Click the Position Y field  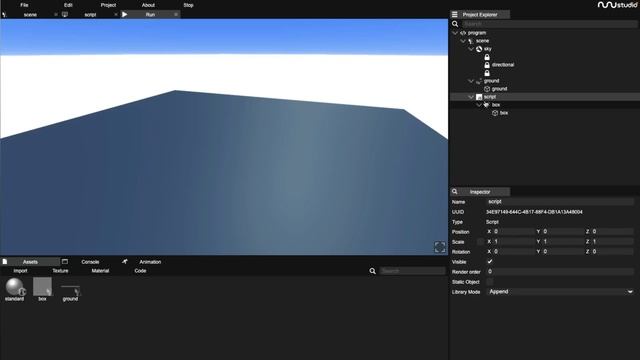[562, 231]
